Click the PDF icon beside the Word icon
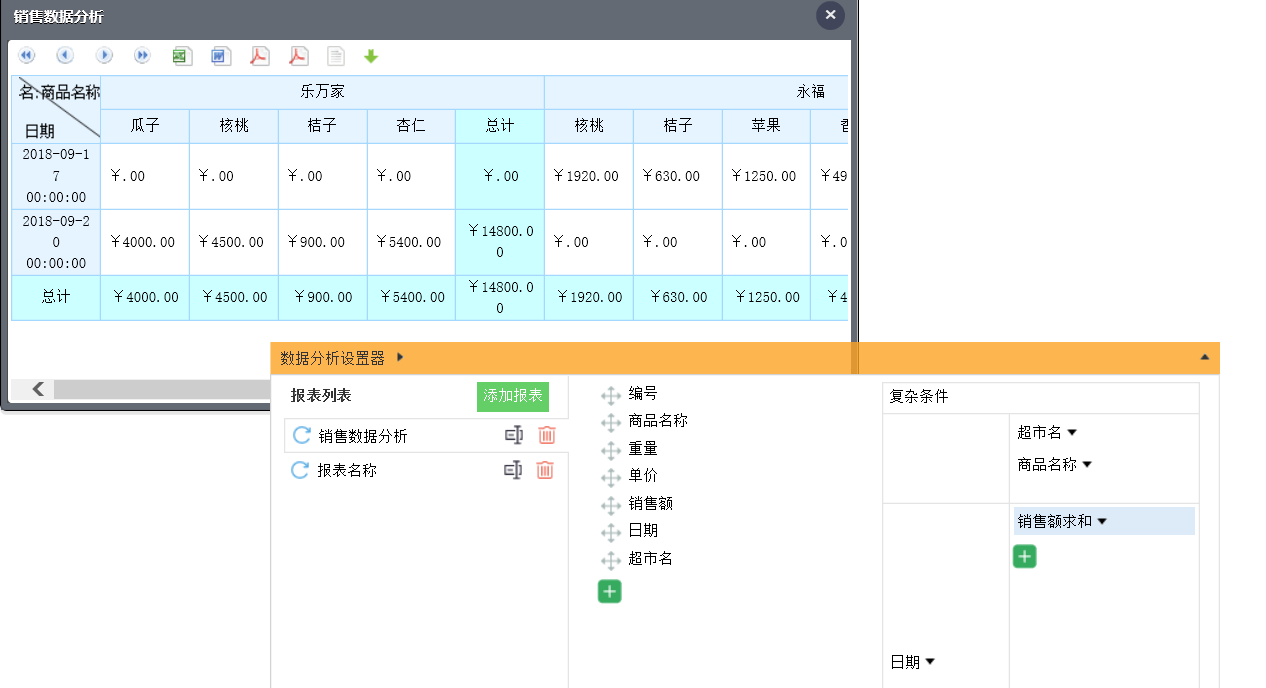The width and height of the screenshot is (1266, 688). (259, 56)
